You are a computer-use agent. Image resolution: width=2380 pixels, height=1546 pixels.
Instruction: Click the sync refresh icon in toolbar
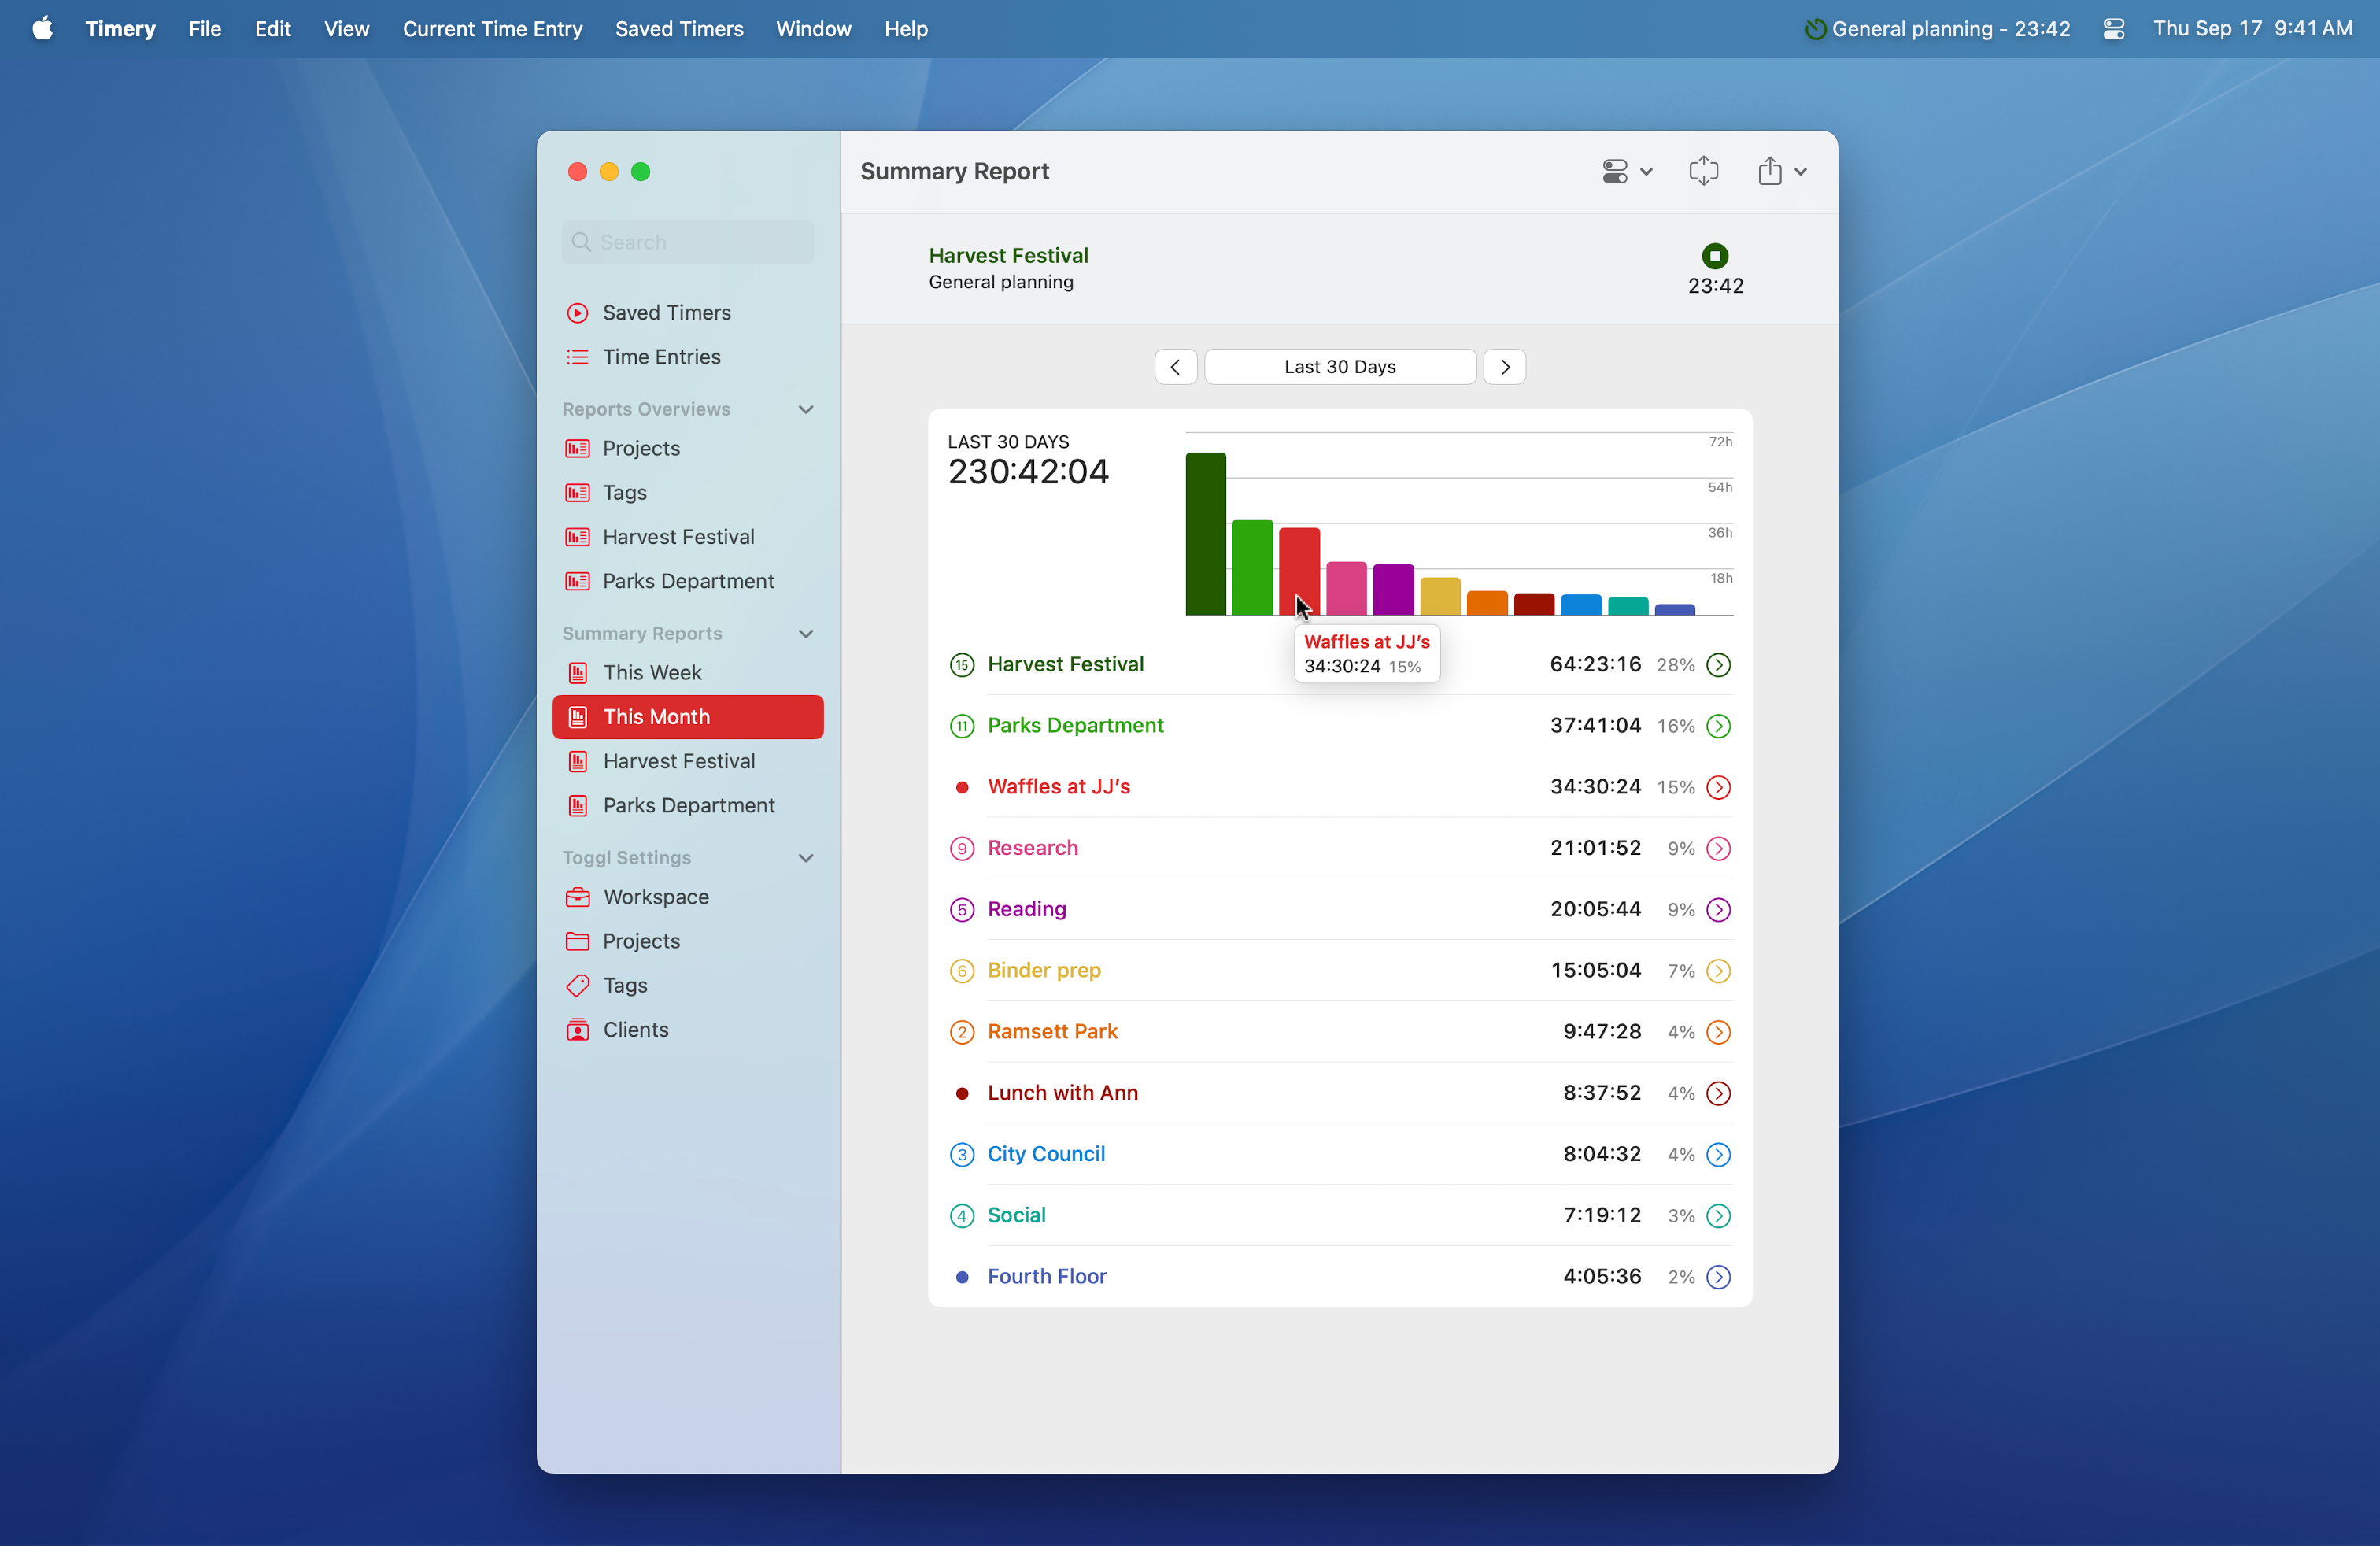click(x=1703, y=171)
